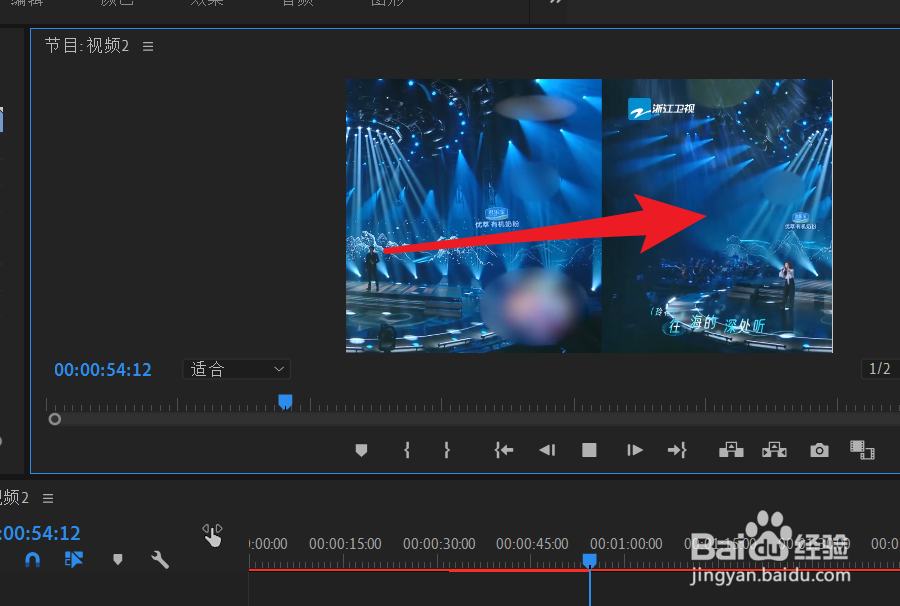Click the Extract button
Image resolution: width=900 pixels, height=606 pixels.
(774, 450)
